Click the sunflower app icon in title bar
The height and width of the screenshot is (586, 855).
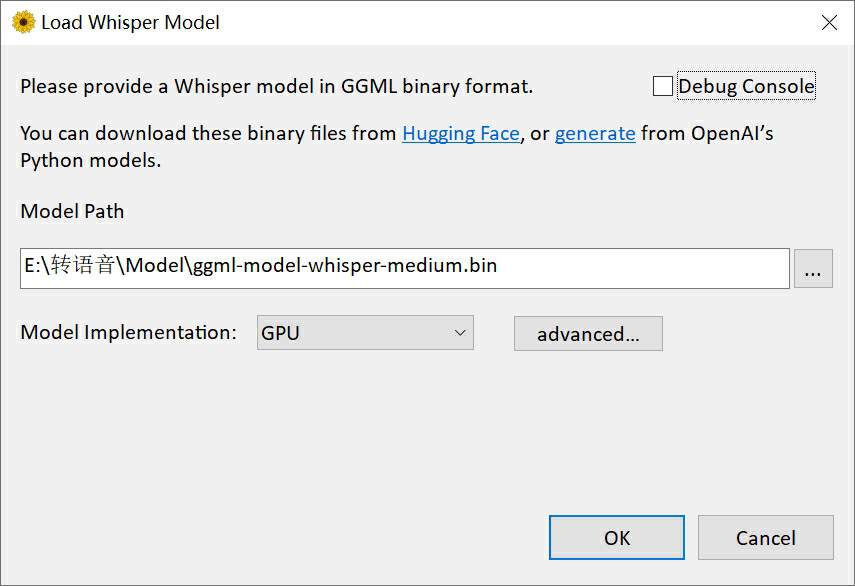pos(23,22)
